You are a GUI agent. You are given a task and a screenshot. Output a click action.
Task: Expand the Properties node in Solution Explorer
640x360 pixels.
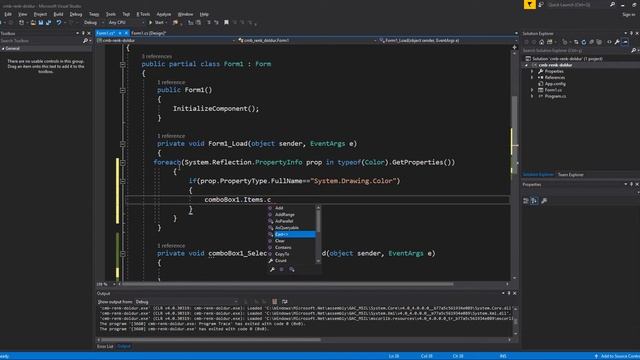(532, 71)
